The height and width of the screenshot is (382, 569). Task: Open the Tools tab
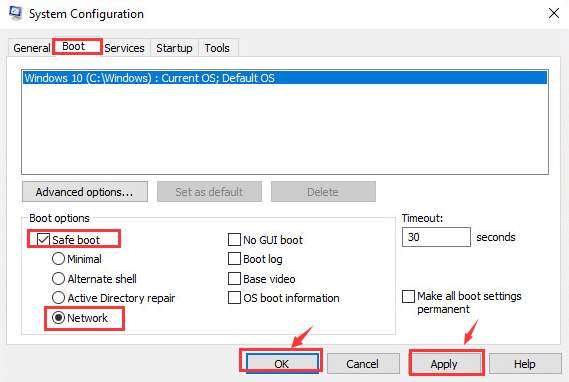point(217,48)
